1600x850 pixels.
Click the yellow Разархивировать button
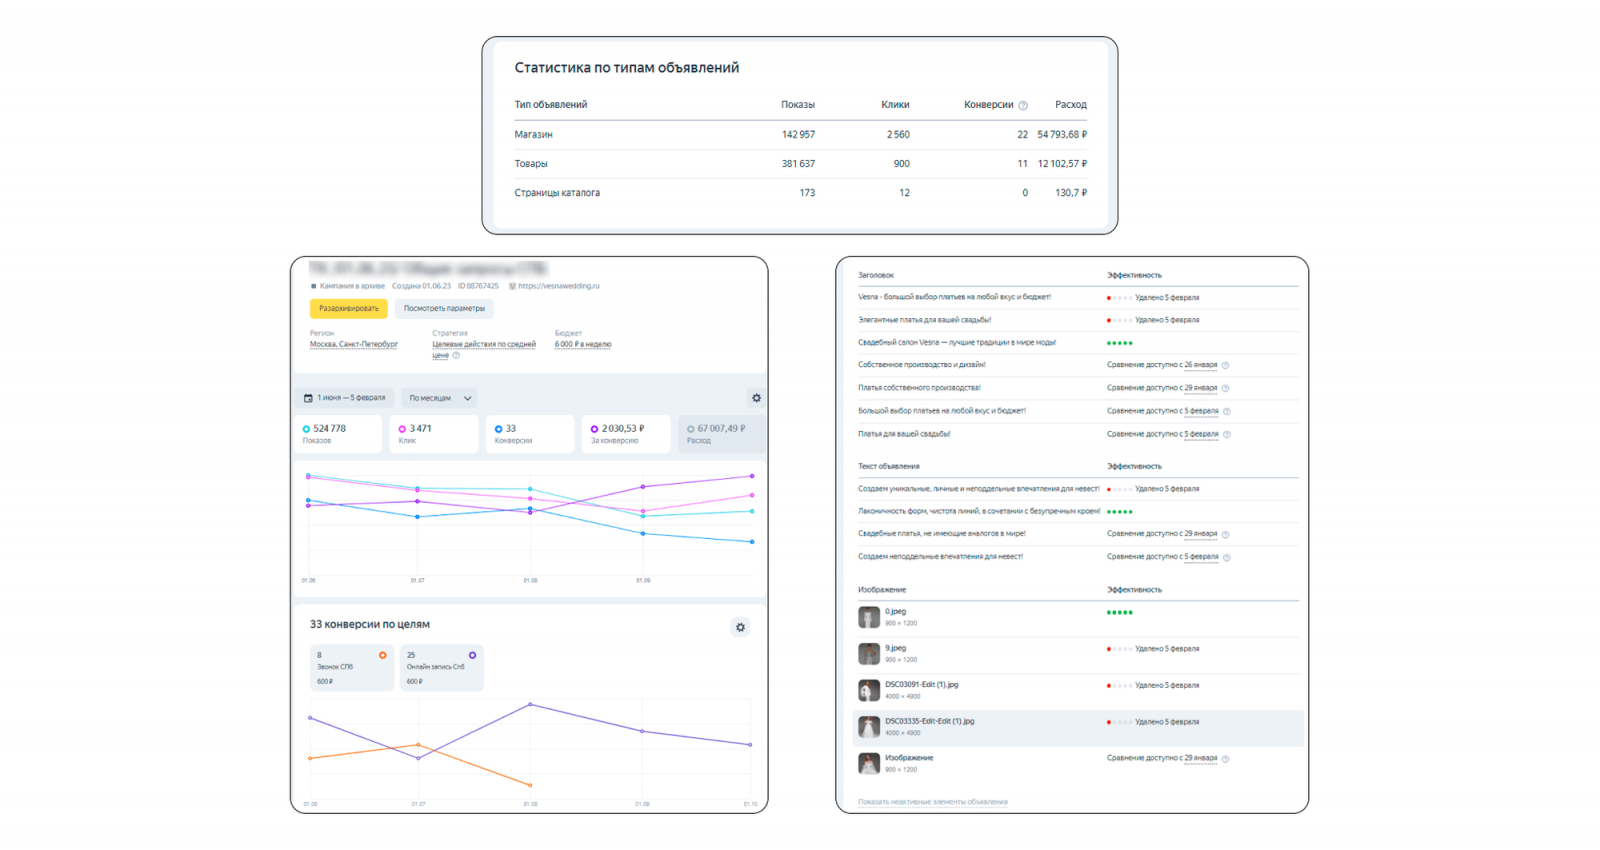[348, 309]
